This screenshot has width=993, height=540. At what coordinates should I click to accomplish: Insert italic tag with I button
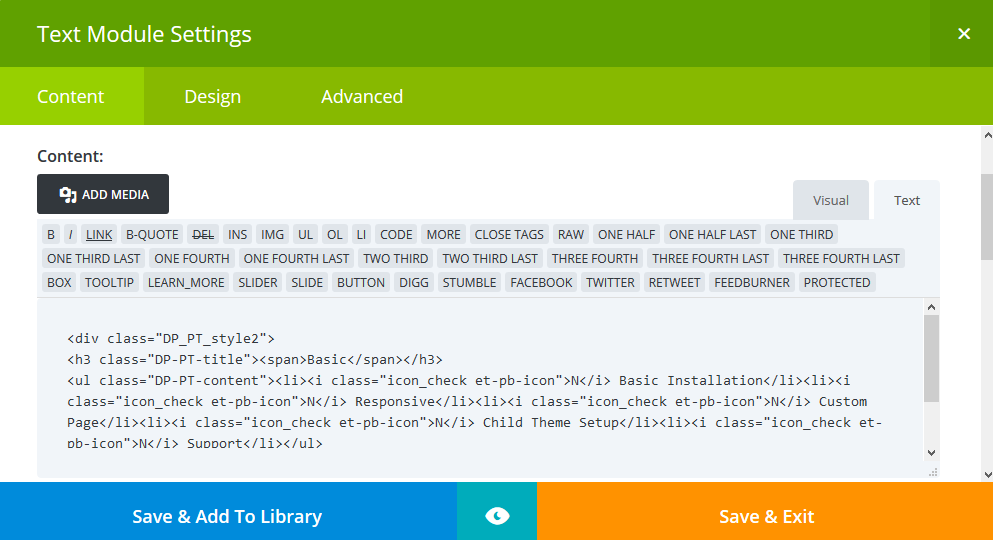[x=70, y=234]
